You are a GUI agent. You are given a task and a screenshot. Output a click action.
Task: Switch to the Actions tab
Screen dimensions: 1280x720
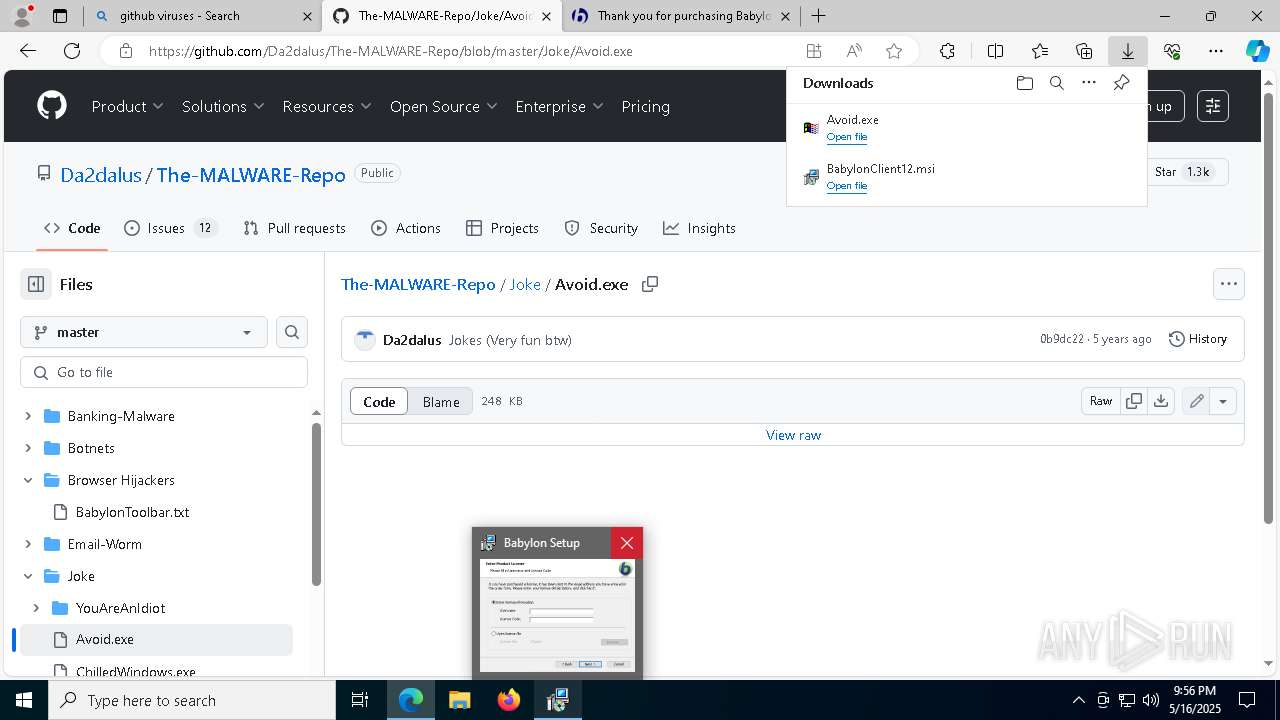point(406,228)
